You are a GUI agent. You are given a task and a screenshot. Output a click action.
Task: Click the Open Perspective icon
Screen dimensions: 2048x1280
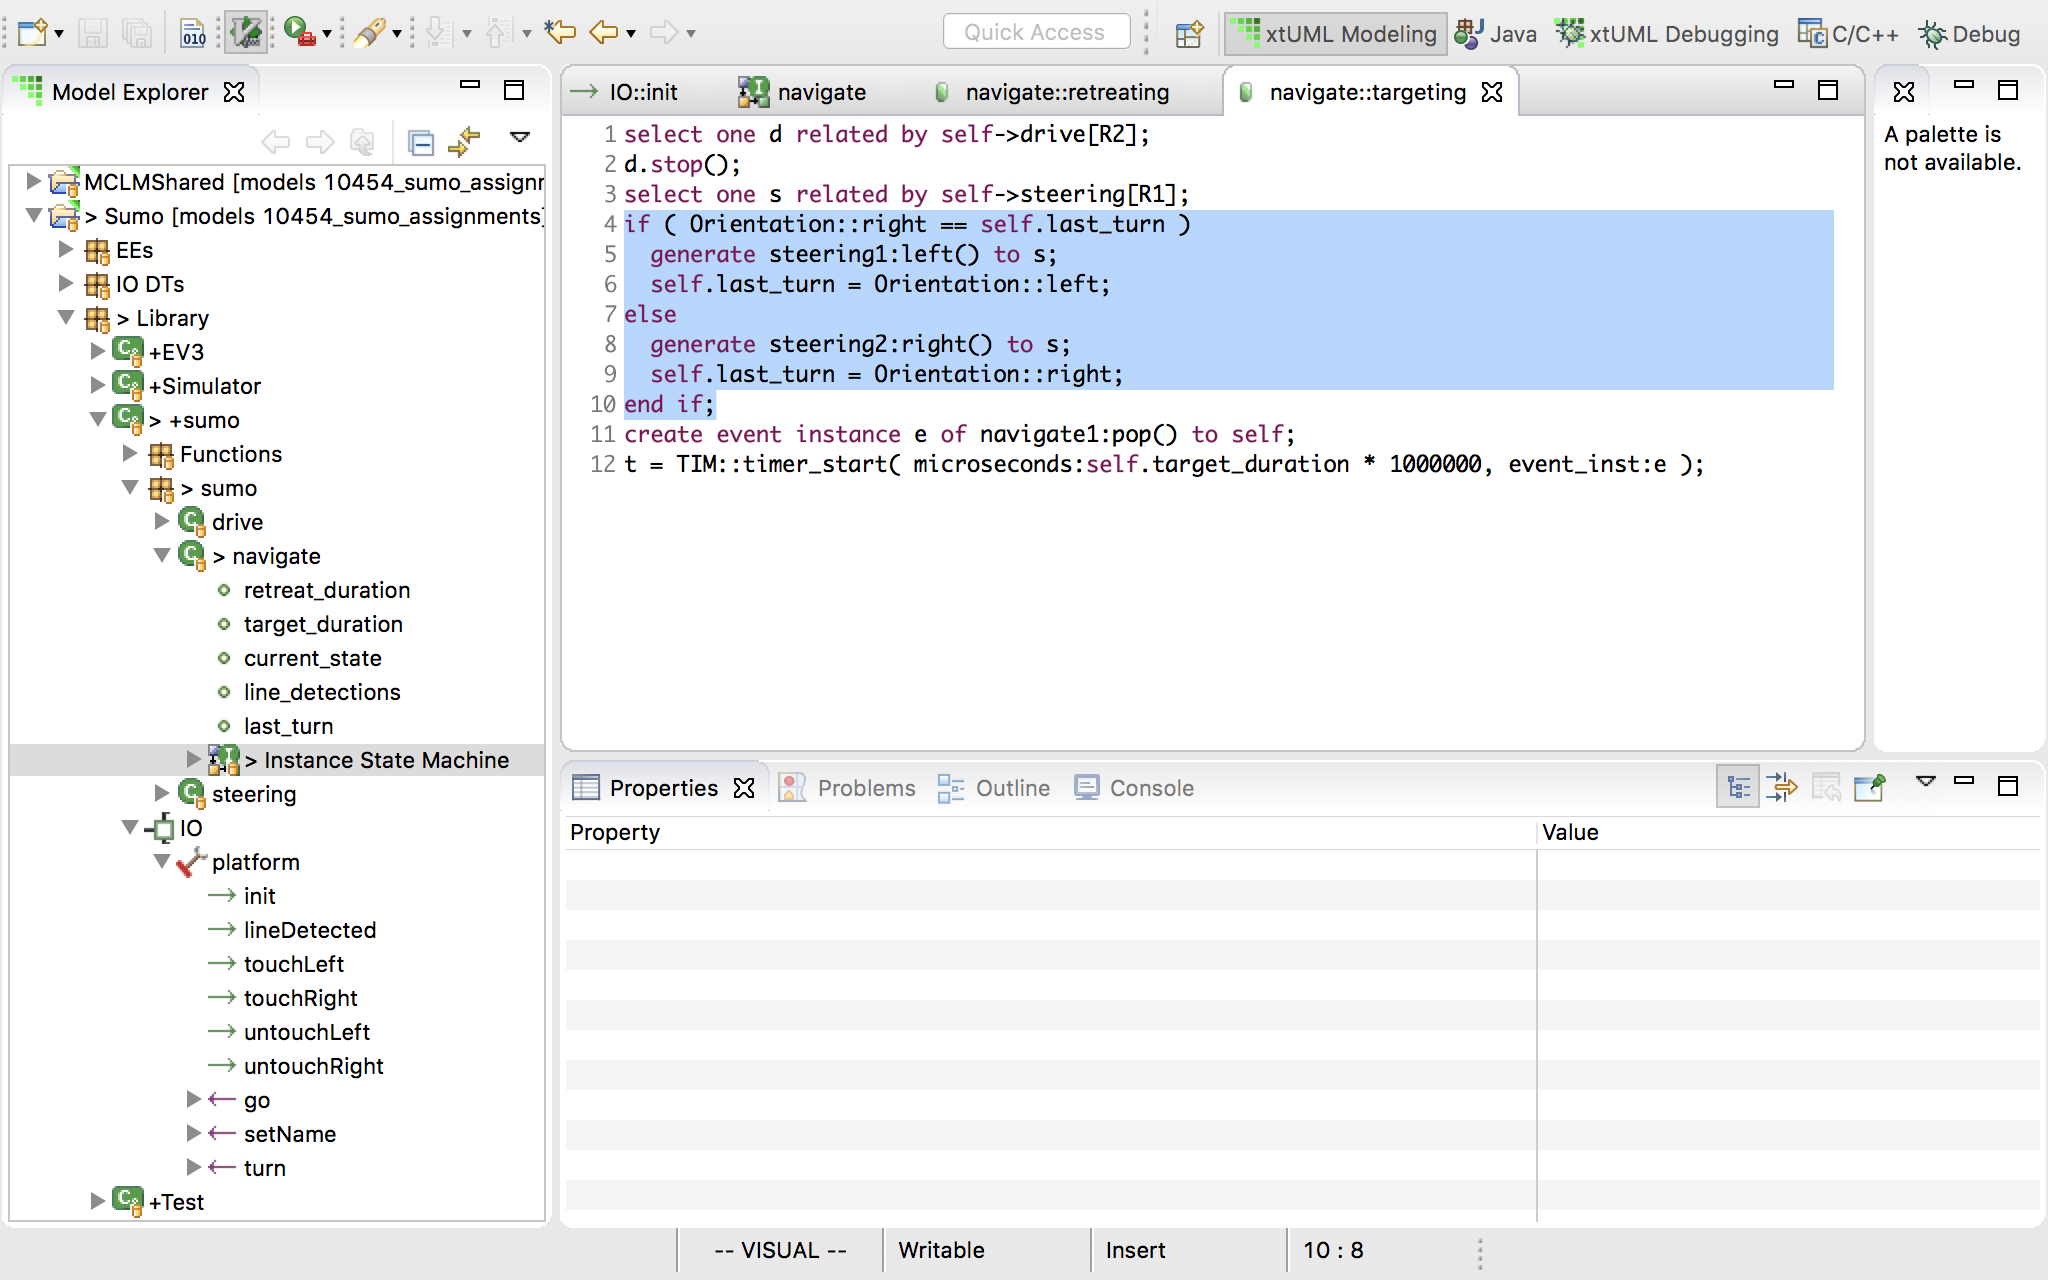1189,34
